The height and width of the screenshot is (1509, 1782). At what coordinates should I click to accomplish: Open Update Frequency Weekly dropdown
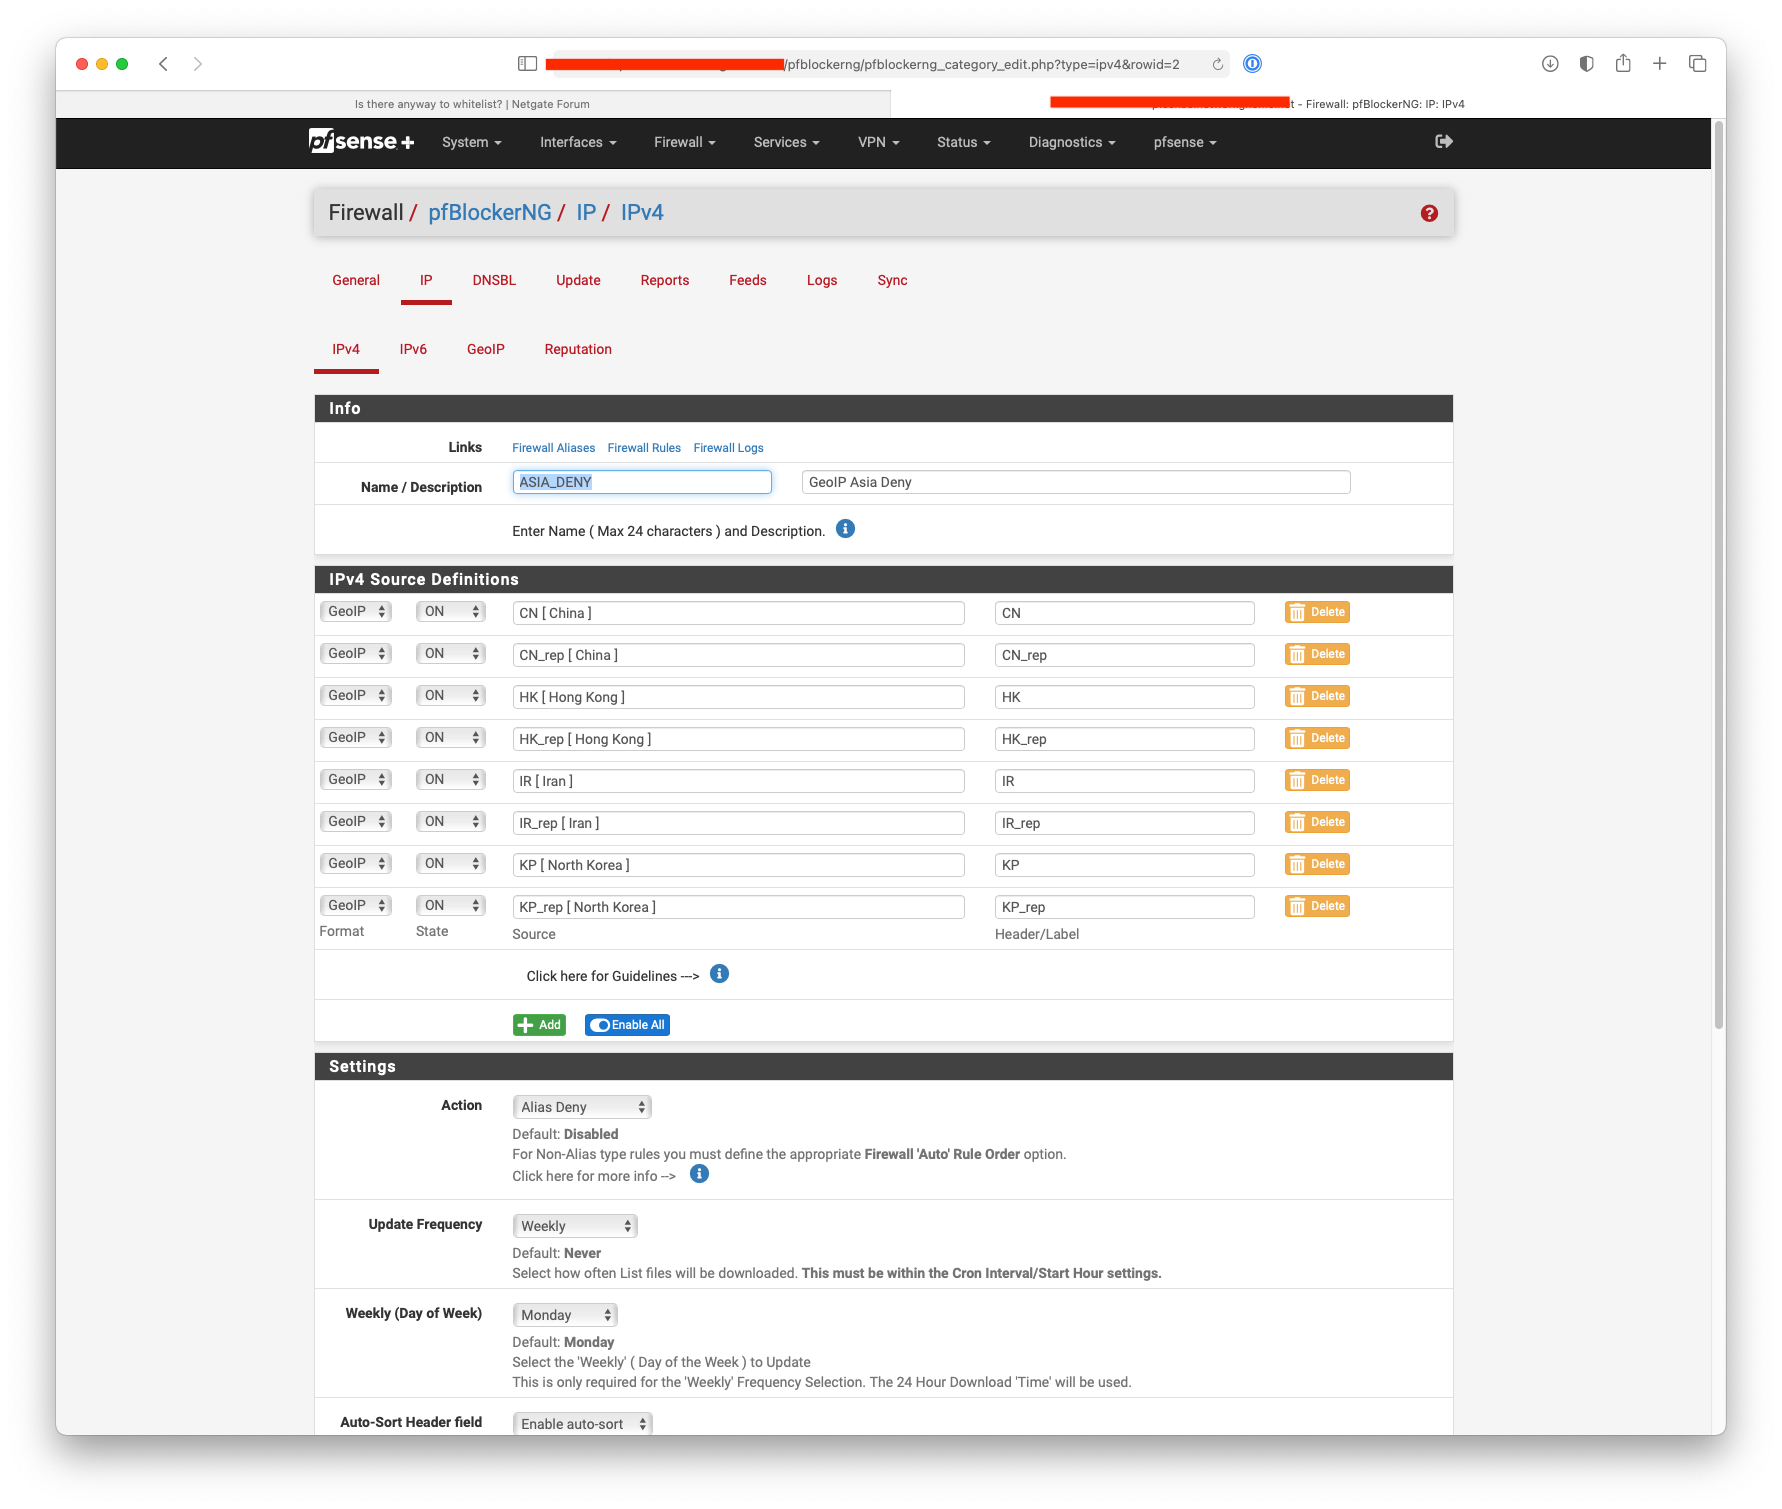pos(575,1226)
